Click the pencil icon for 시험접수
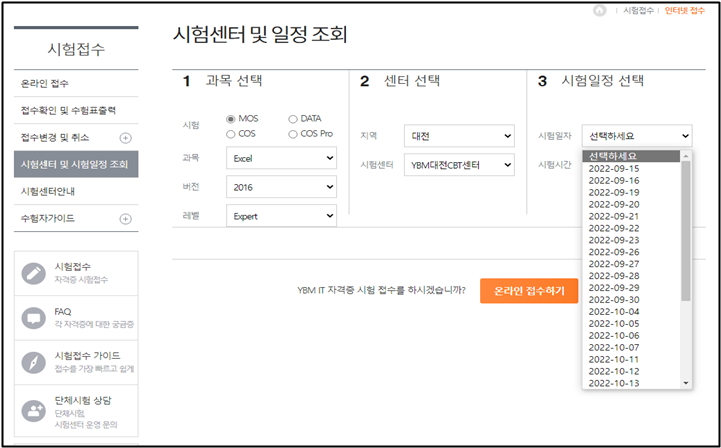The width and height of the screenshot is (721, 448). click(34, 272)
